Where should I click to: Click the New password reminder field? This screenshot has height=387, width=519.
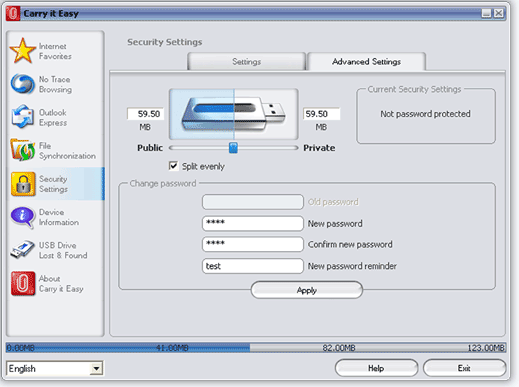coord(253,266)
